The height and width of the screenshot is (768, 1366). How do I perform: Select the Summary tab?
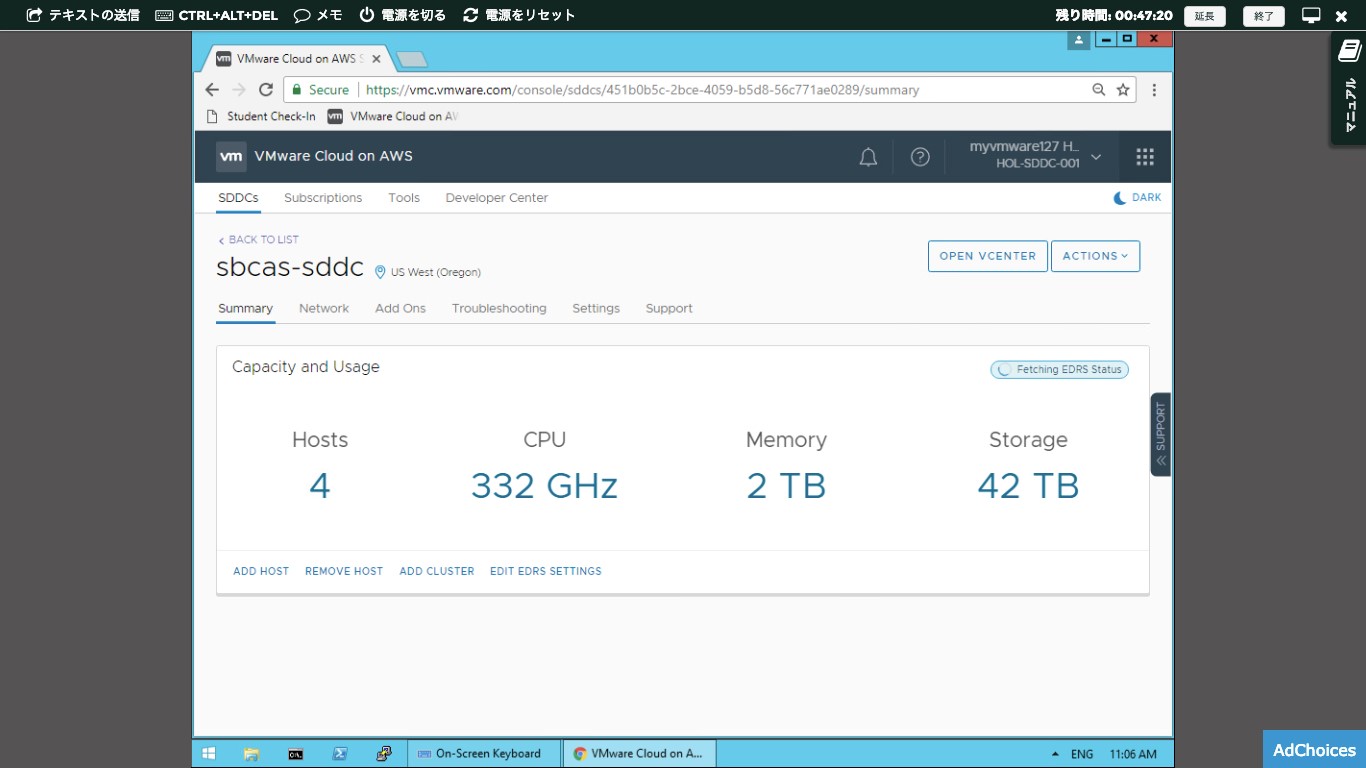coord(245,309)
